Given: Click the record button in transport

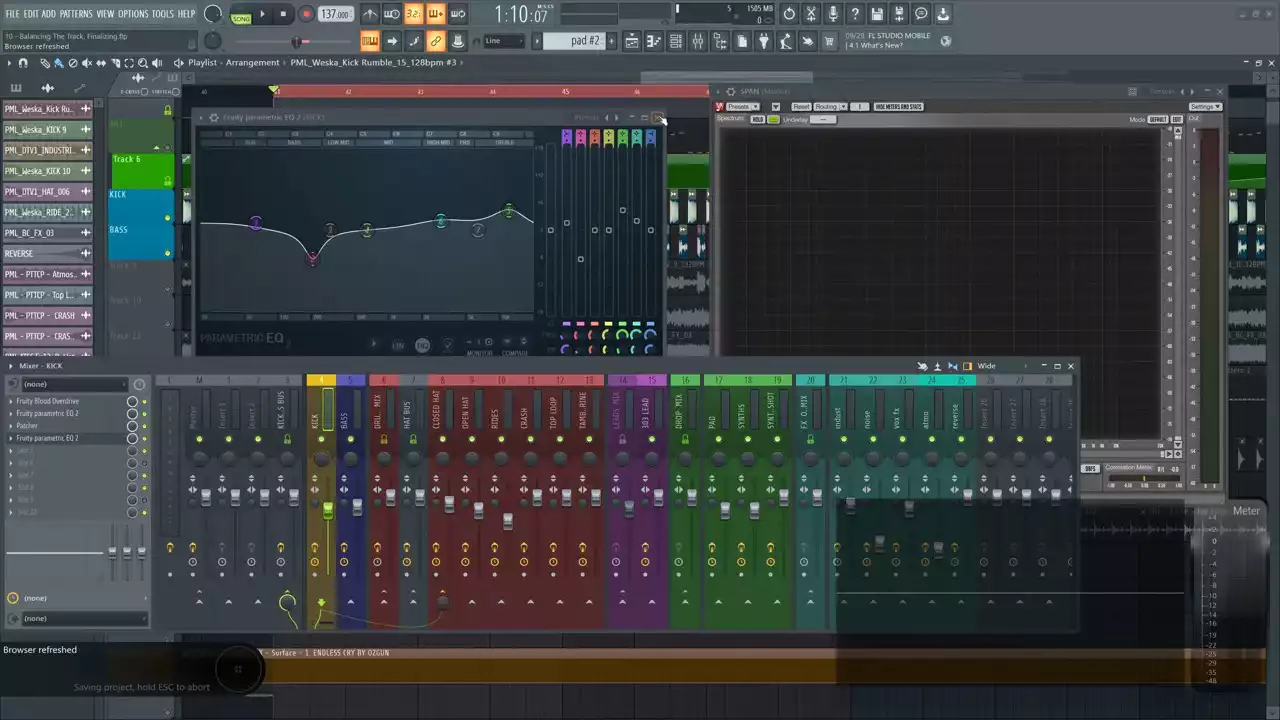Looking at the screenshot, I should (306, 14).
